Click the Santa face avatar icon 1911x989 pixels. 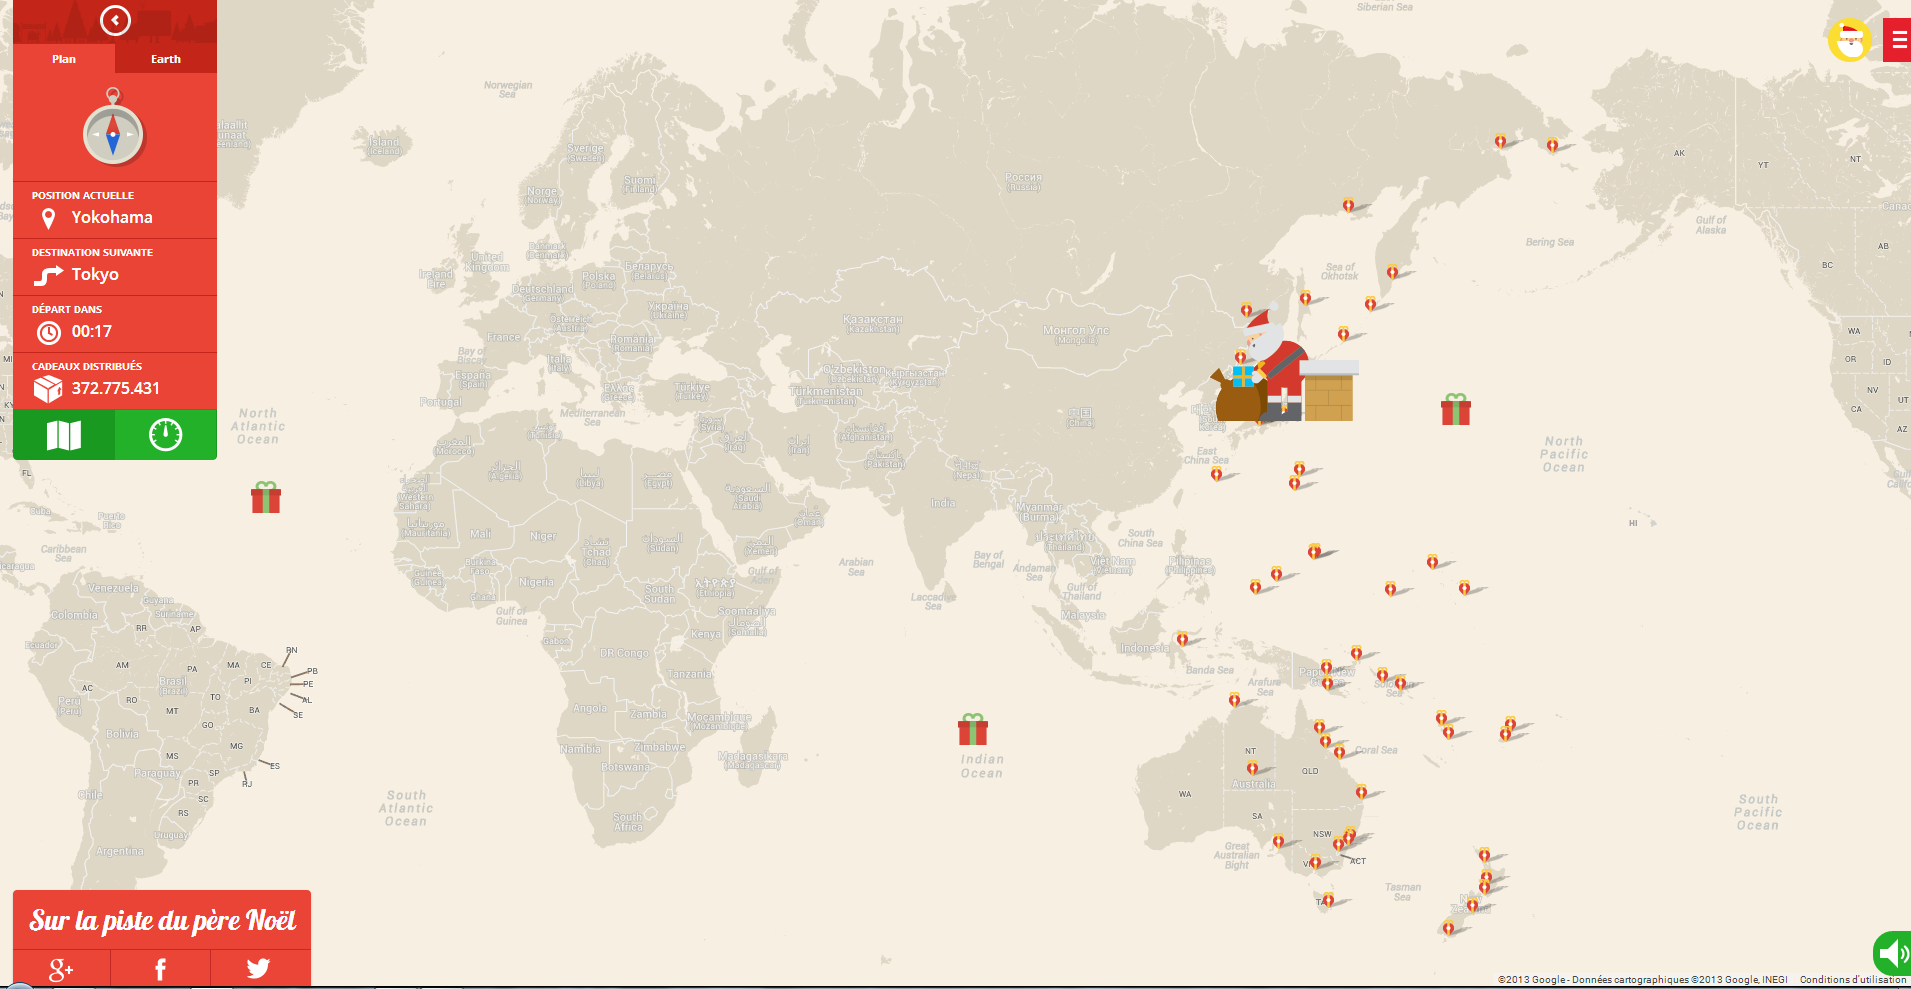(1849, 41)
